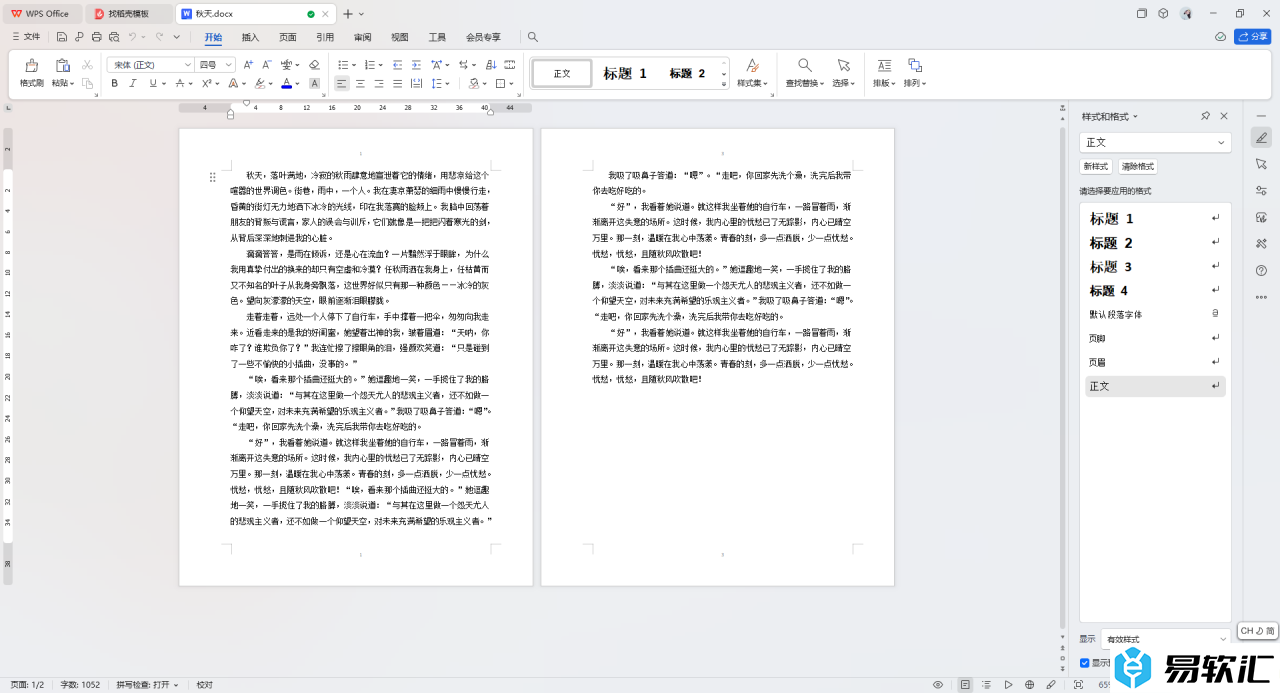Click the 清除格式 button
Screen dimensions: 1280x693
(x=1138, y=167)
